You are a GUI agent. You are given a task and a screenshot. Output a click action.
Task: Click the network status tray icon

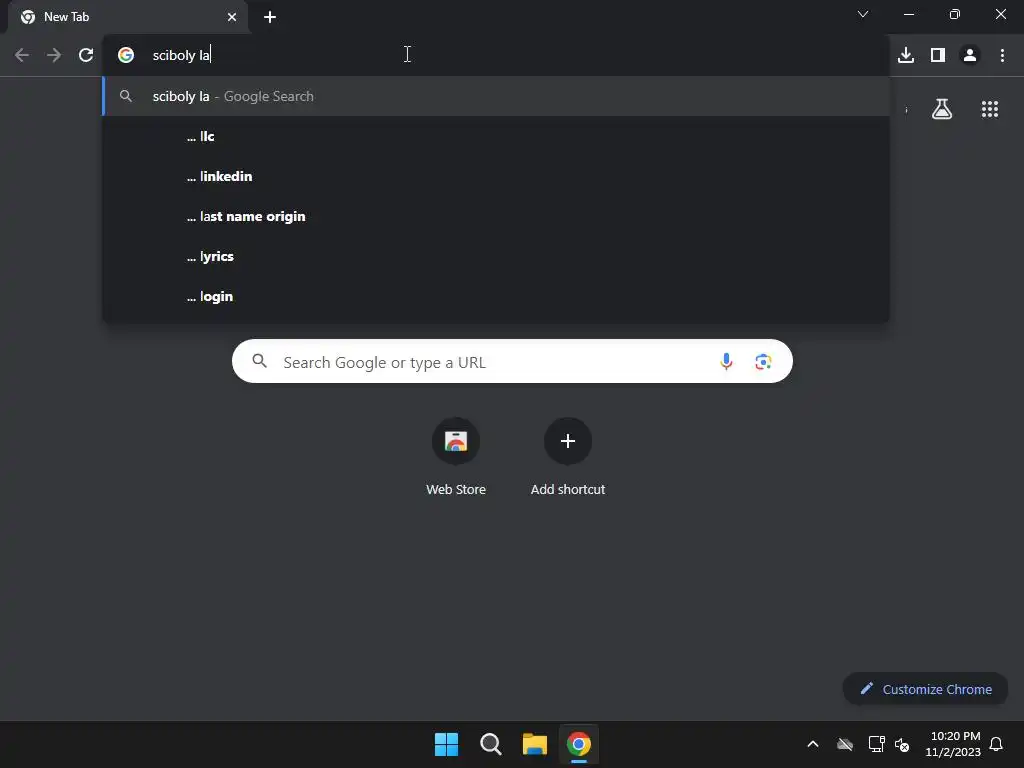pyautogui.click(x=876, y=744)
